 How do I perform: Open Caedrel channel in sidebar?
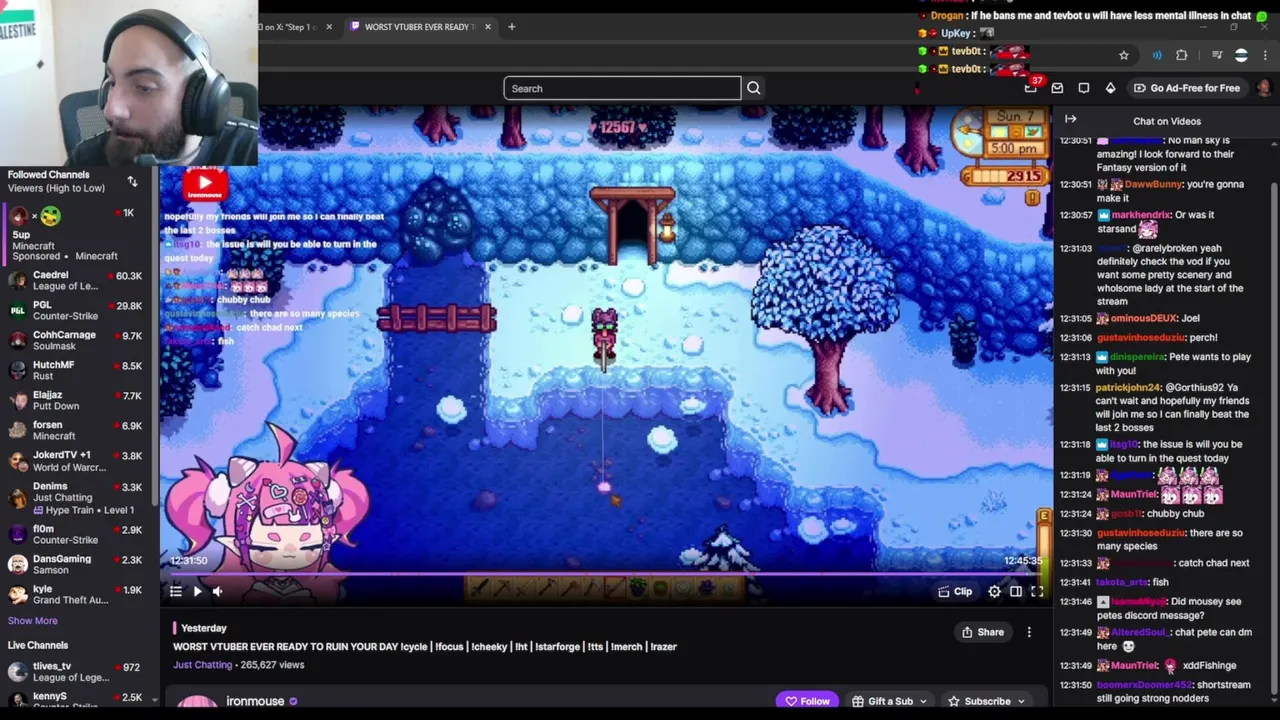click(x=77, y=280)
